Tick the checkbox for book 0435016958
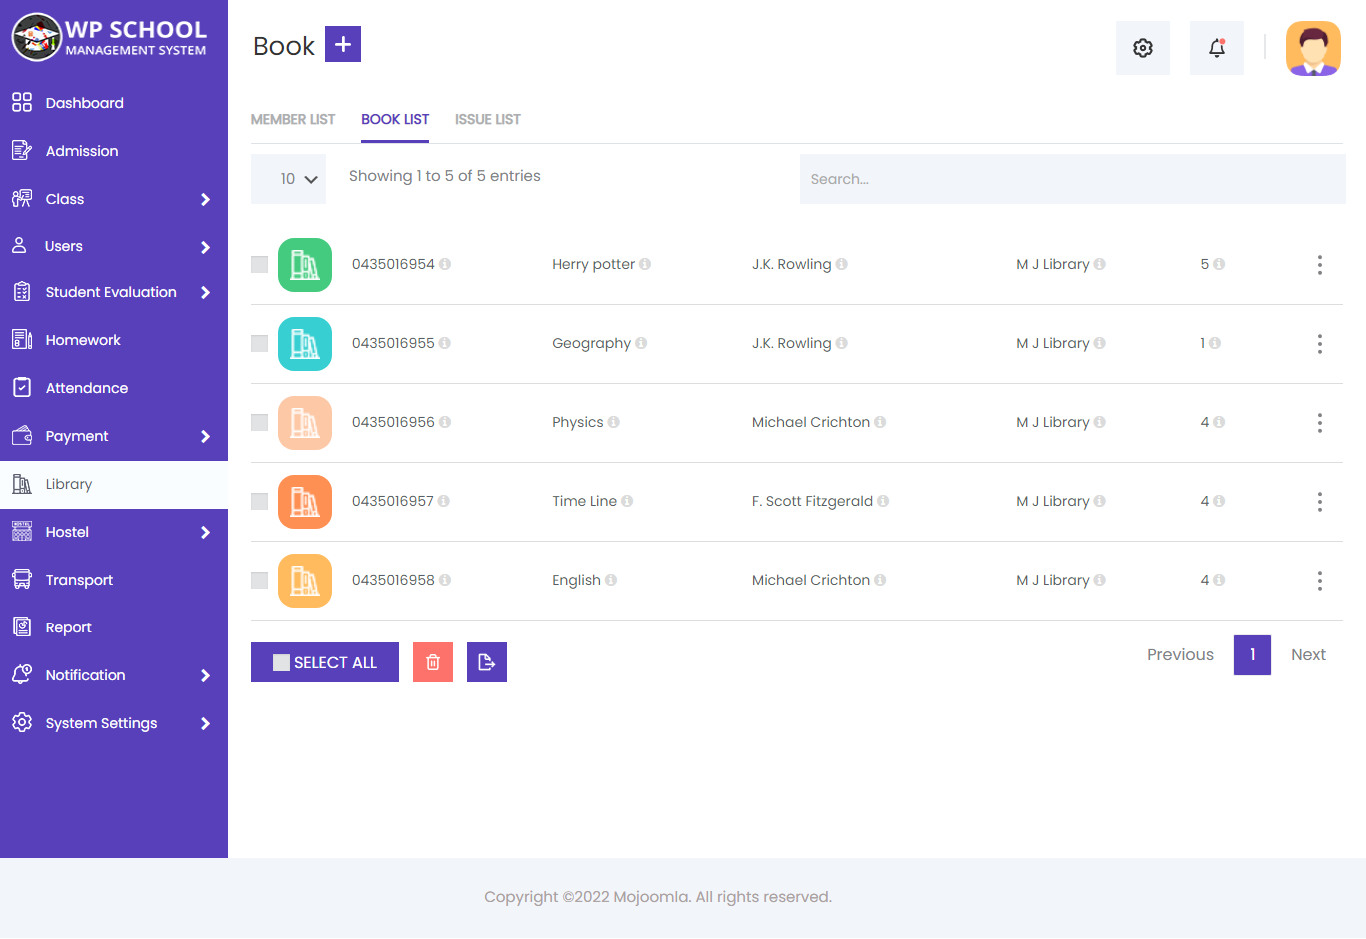Screen dimensions: 1366x939 (259, 580)
